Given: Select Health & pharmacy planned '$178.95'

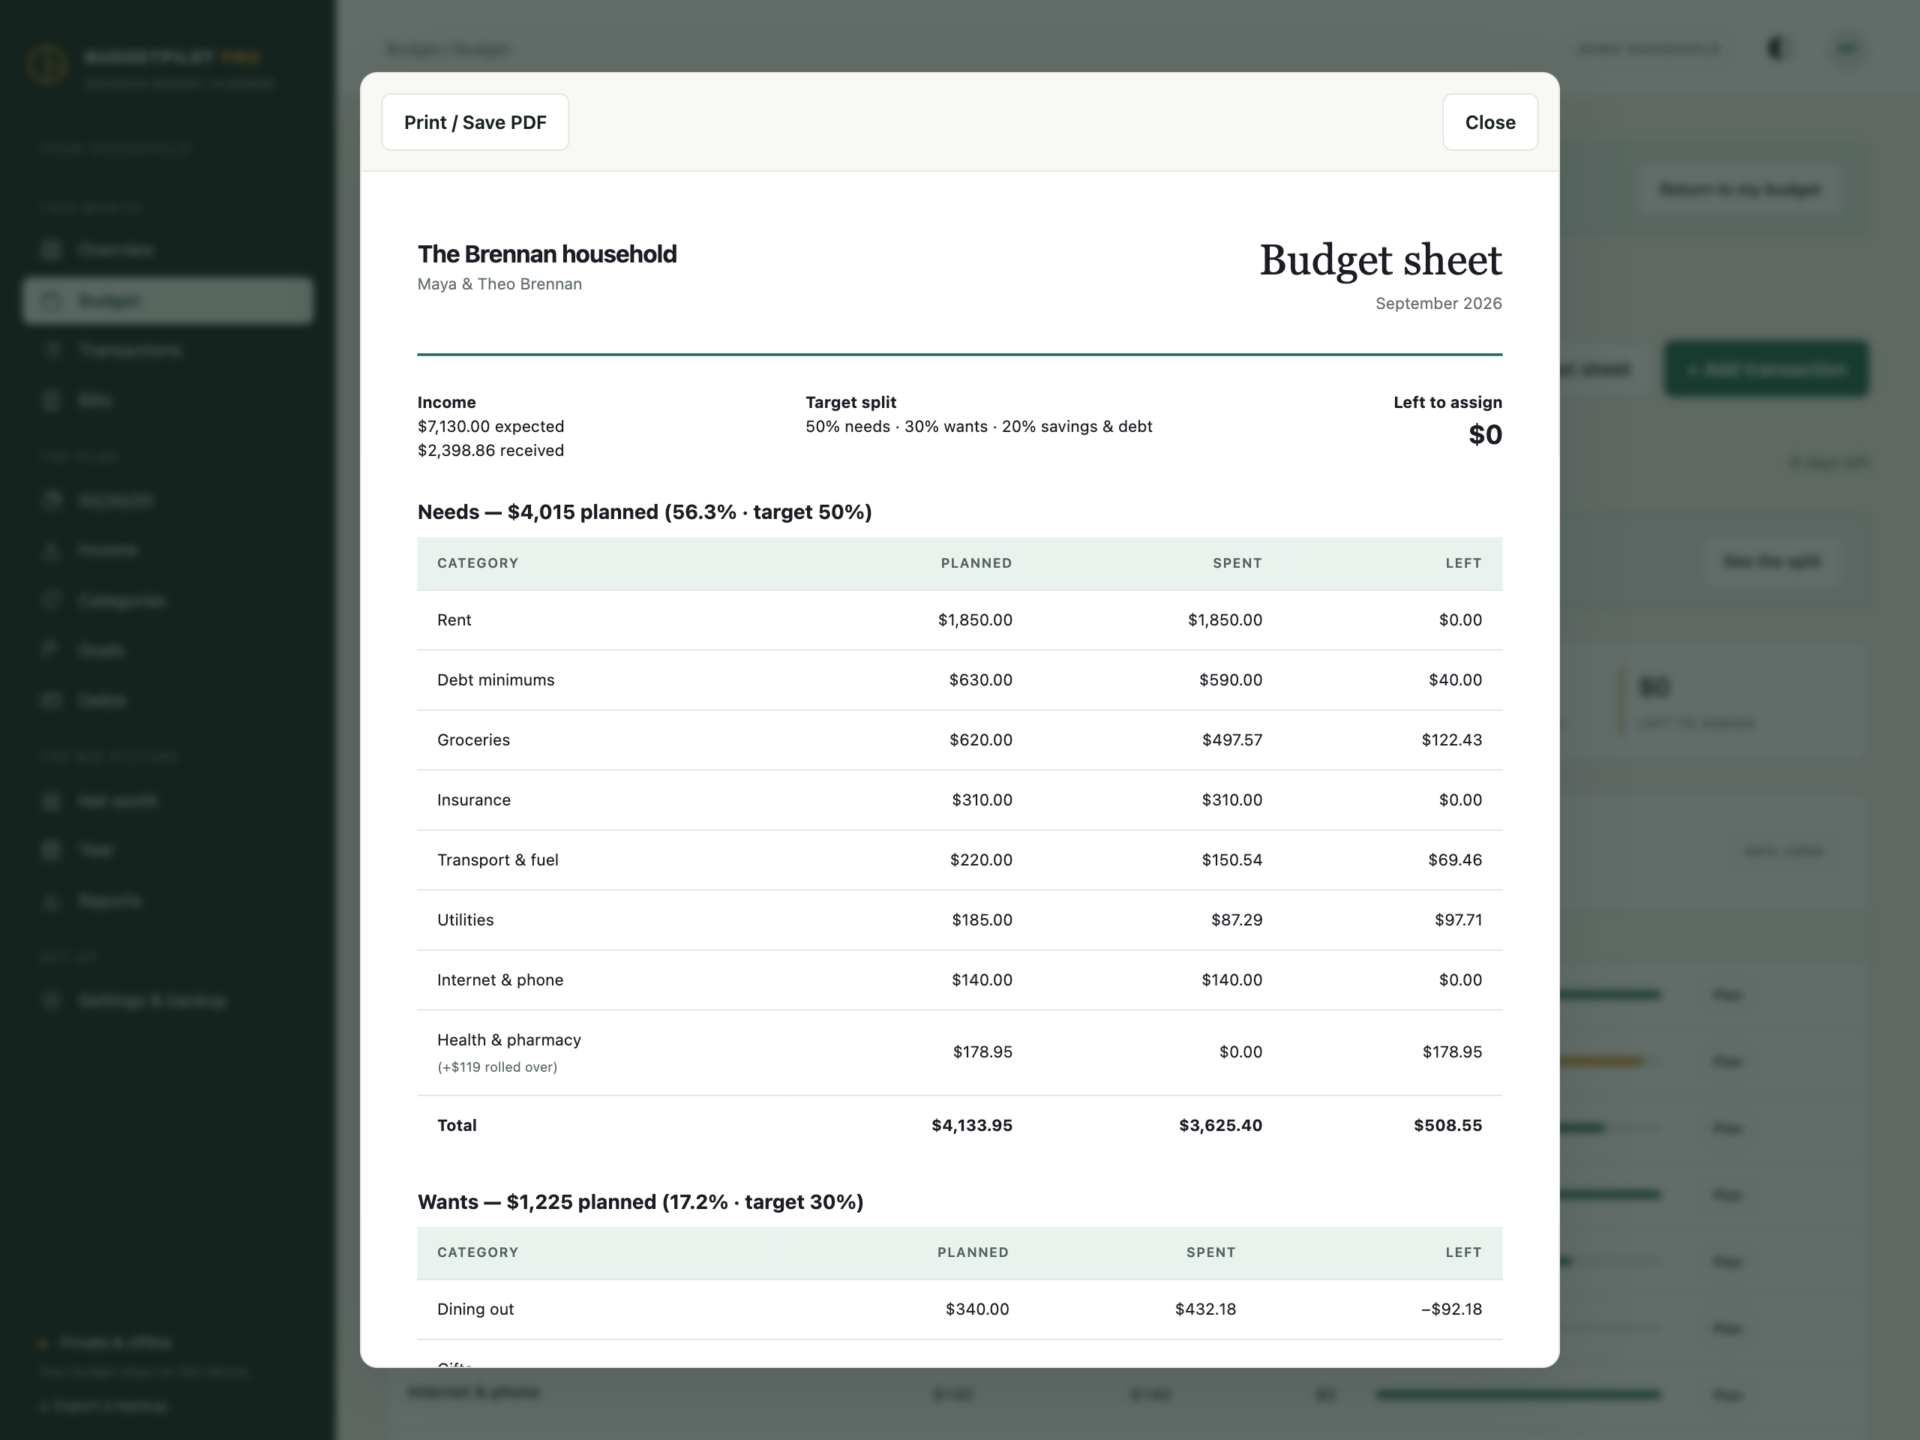Looking at the screenshot, I should pyautogui.click(x=982, y=1052).
